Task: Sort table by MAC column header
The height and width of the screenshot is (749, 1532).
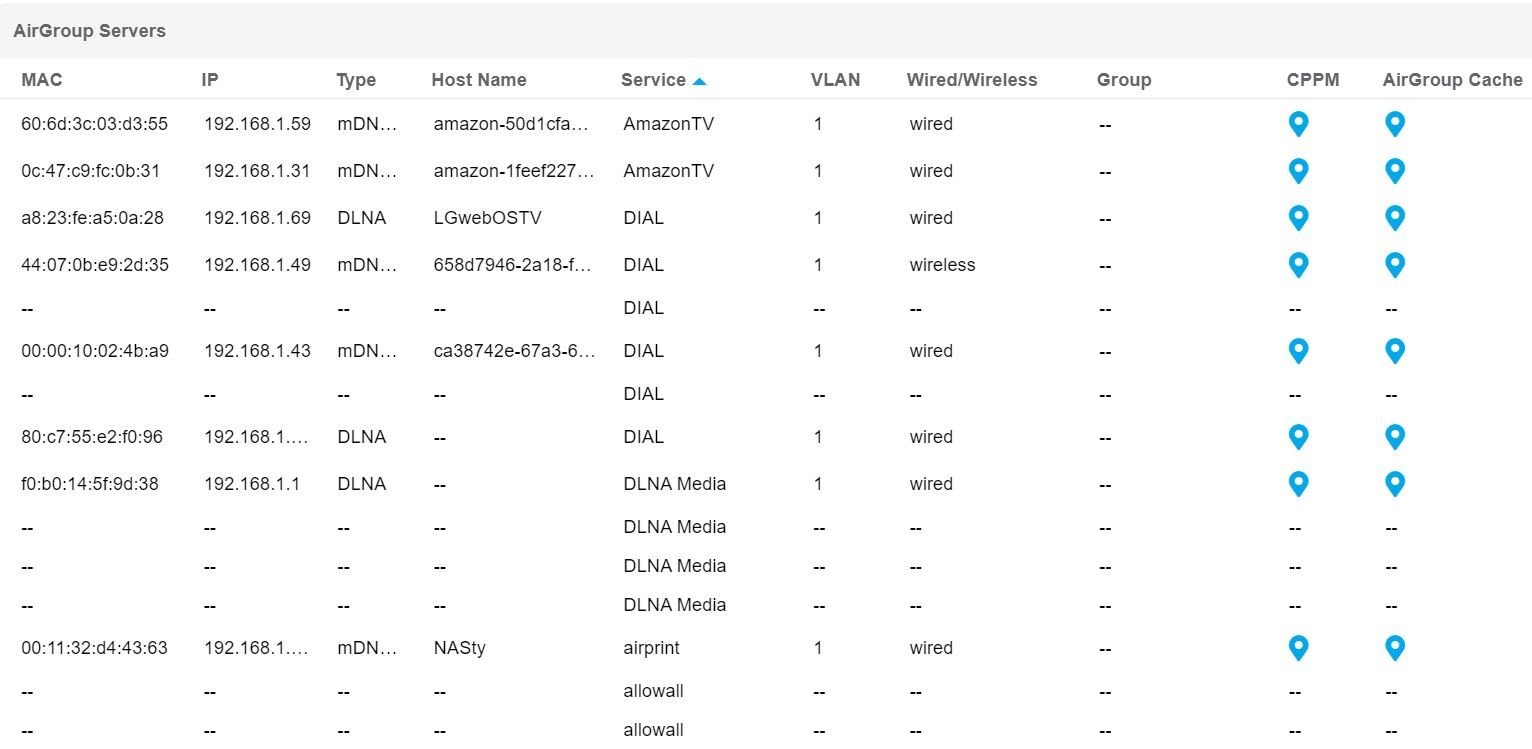Action: click(x=41, y=80)
